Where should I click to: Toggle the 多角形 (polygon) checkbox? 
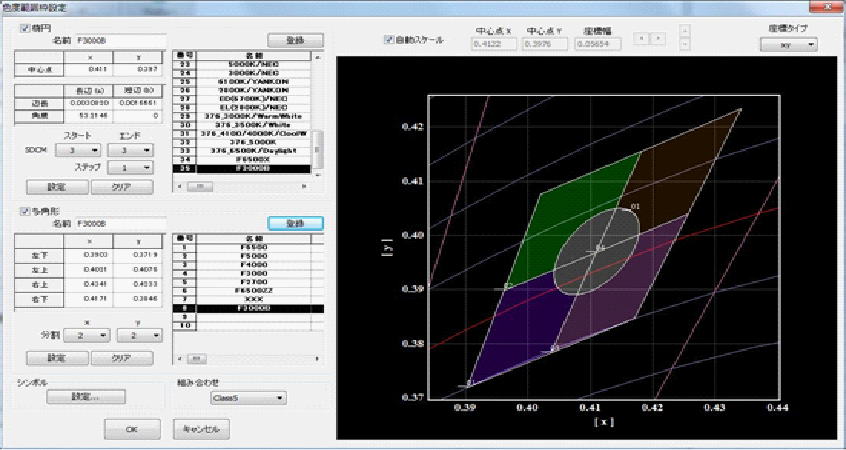pyautogui.click(x=24, y=212)
